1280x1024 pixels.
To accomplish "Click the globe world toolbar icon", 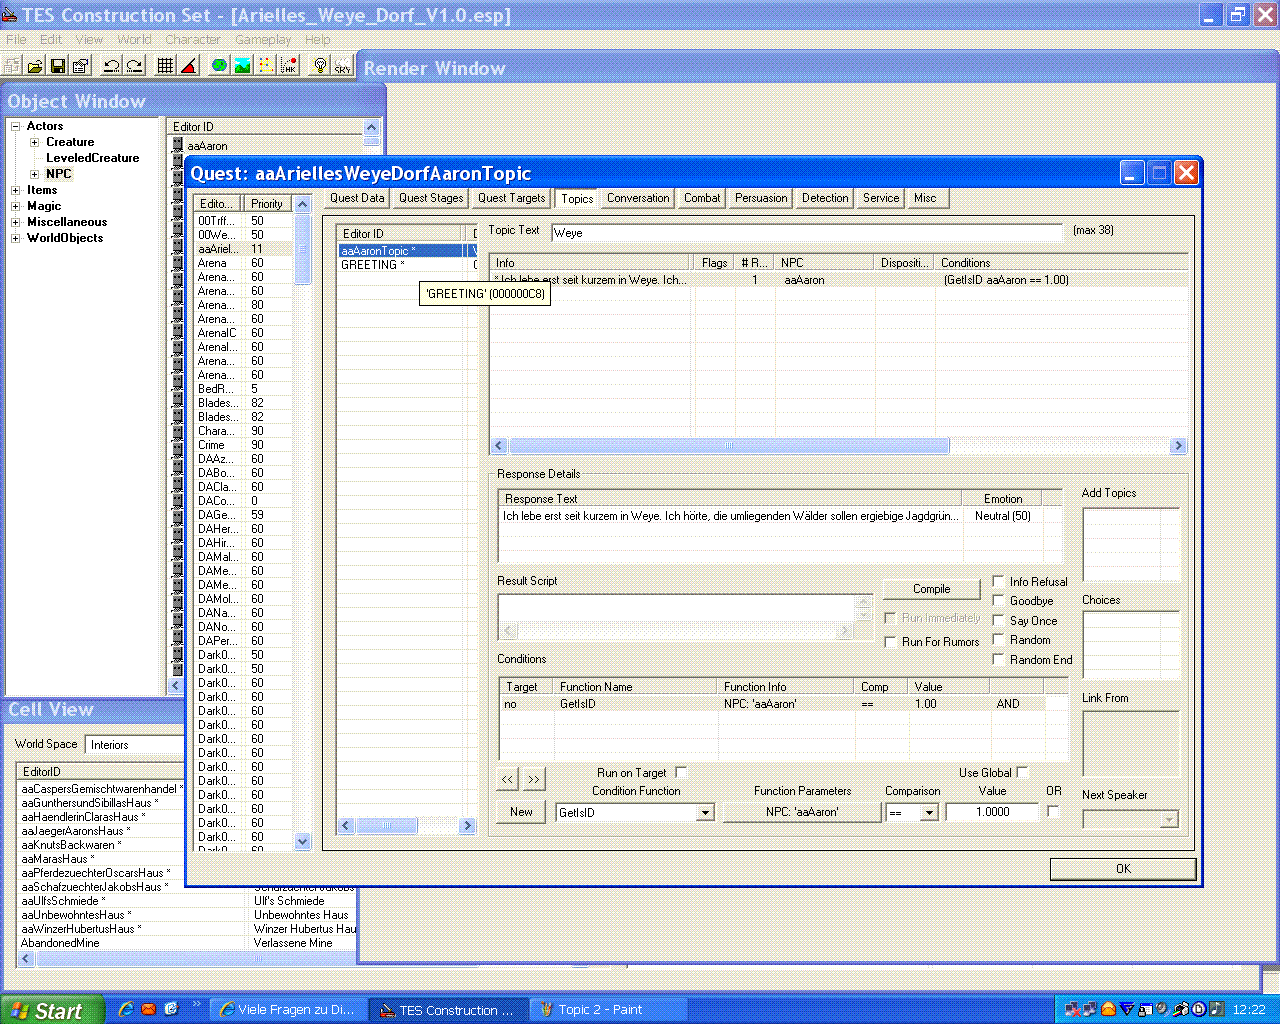I will 219,66.
